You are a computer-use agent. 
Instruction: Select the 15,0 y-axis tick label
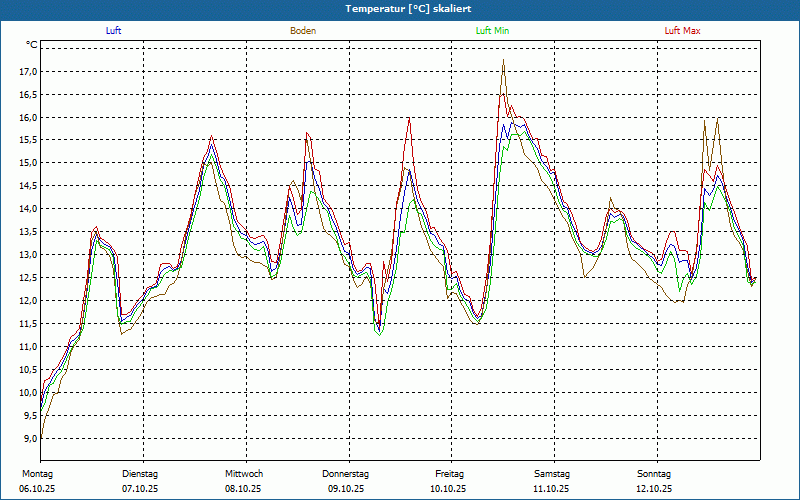click(x=27, y=163)
